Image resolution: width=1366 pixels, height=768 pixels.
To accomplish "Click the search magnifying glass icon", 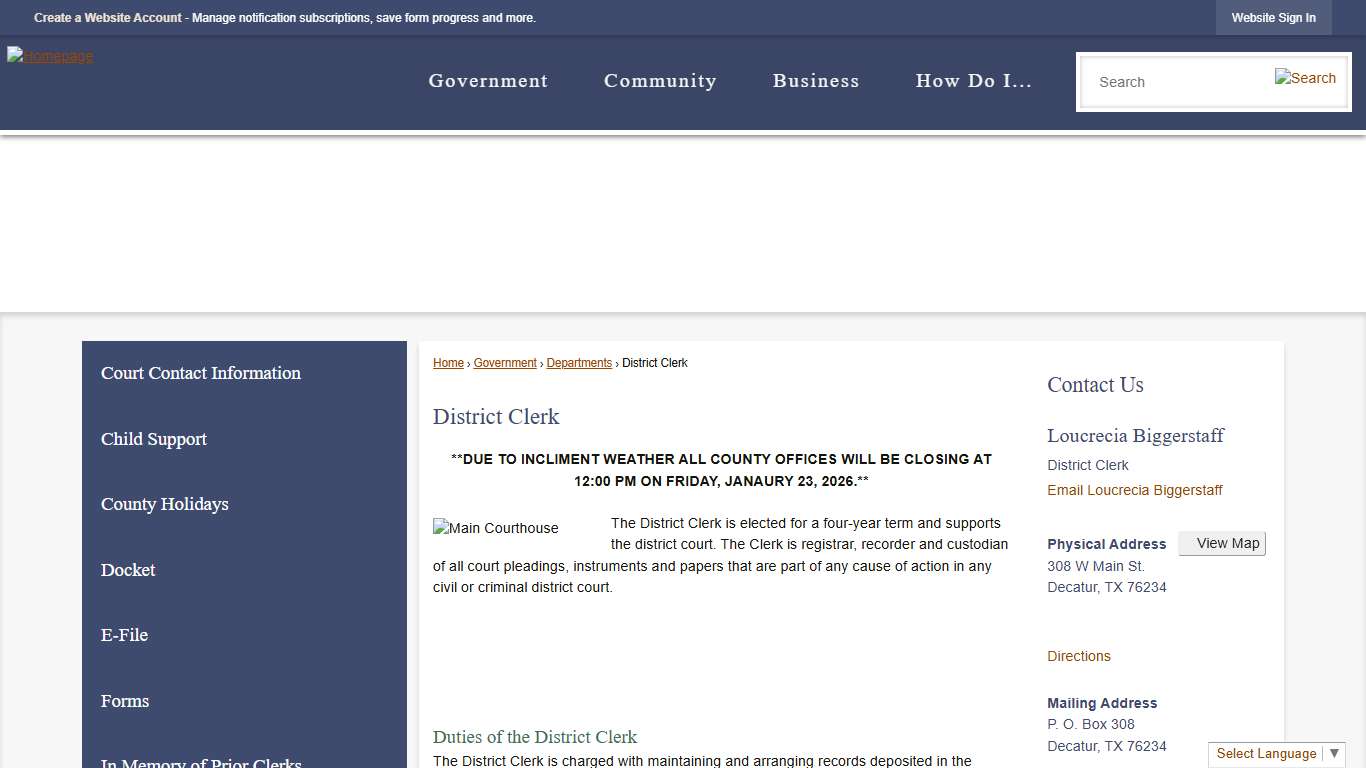I will pyautogui.click(x=1305, y=77).
